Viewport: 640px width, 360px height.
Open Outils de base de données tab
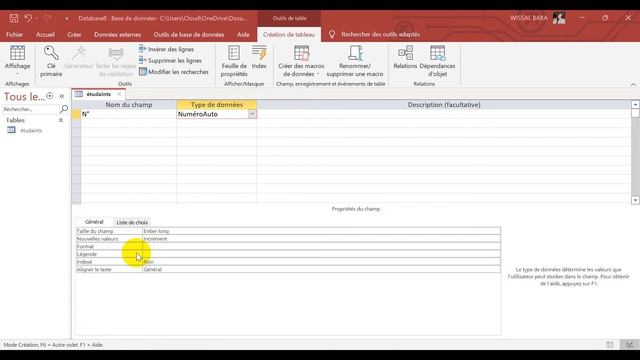tap(189, 35)
